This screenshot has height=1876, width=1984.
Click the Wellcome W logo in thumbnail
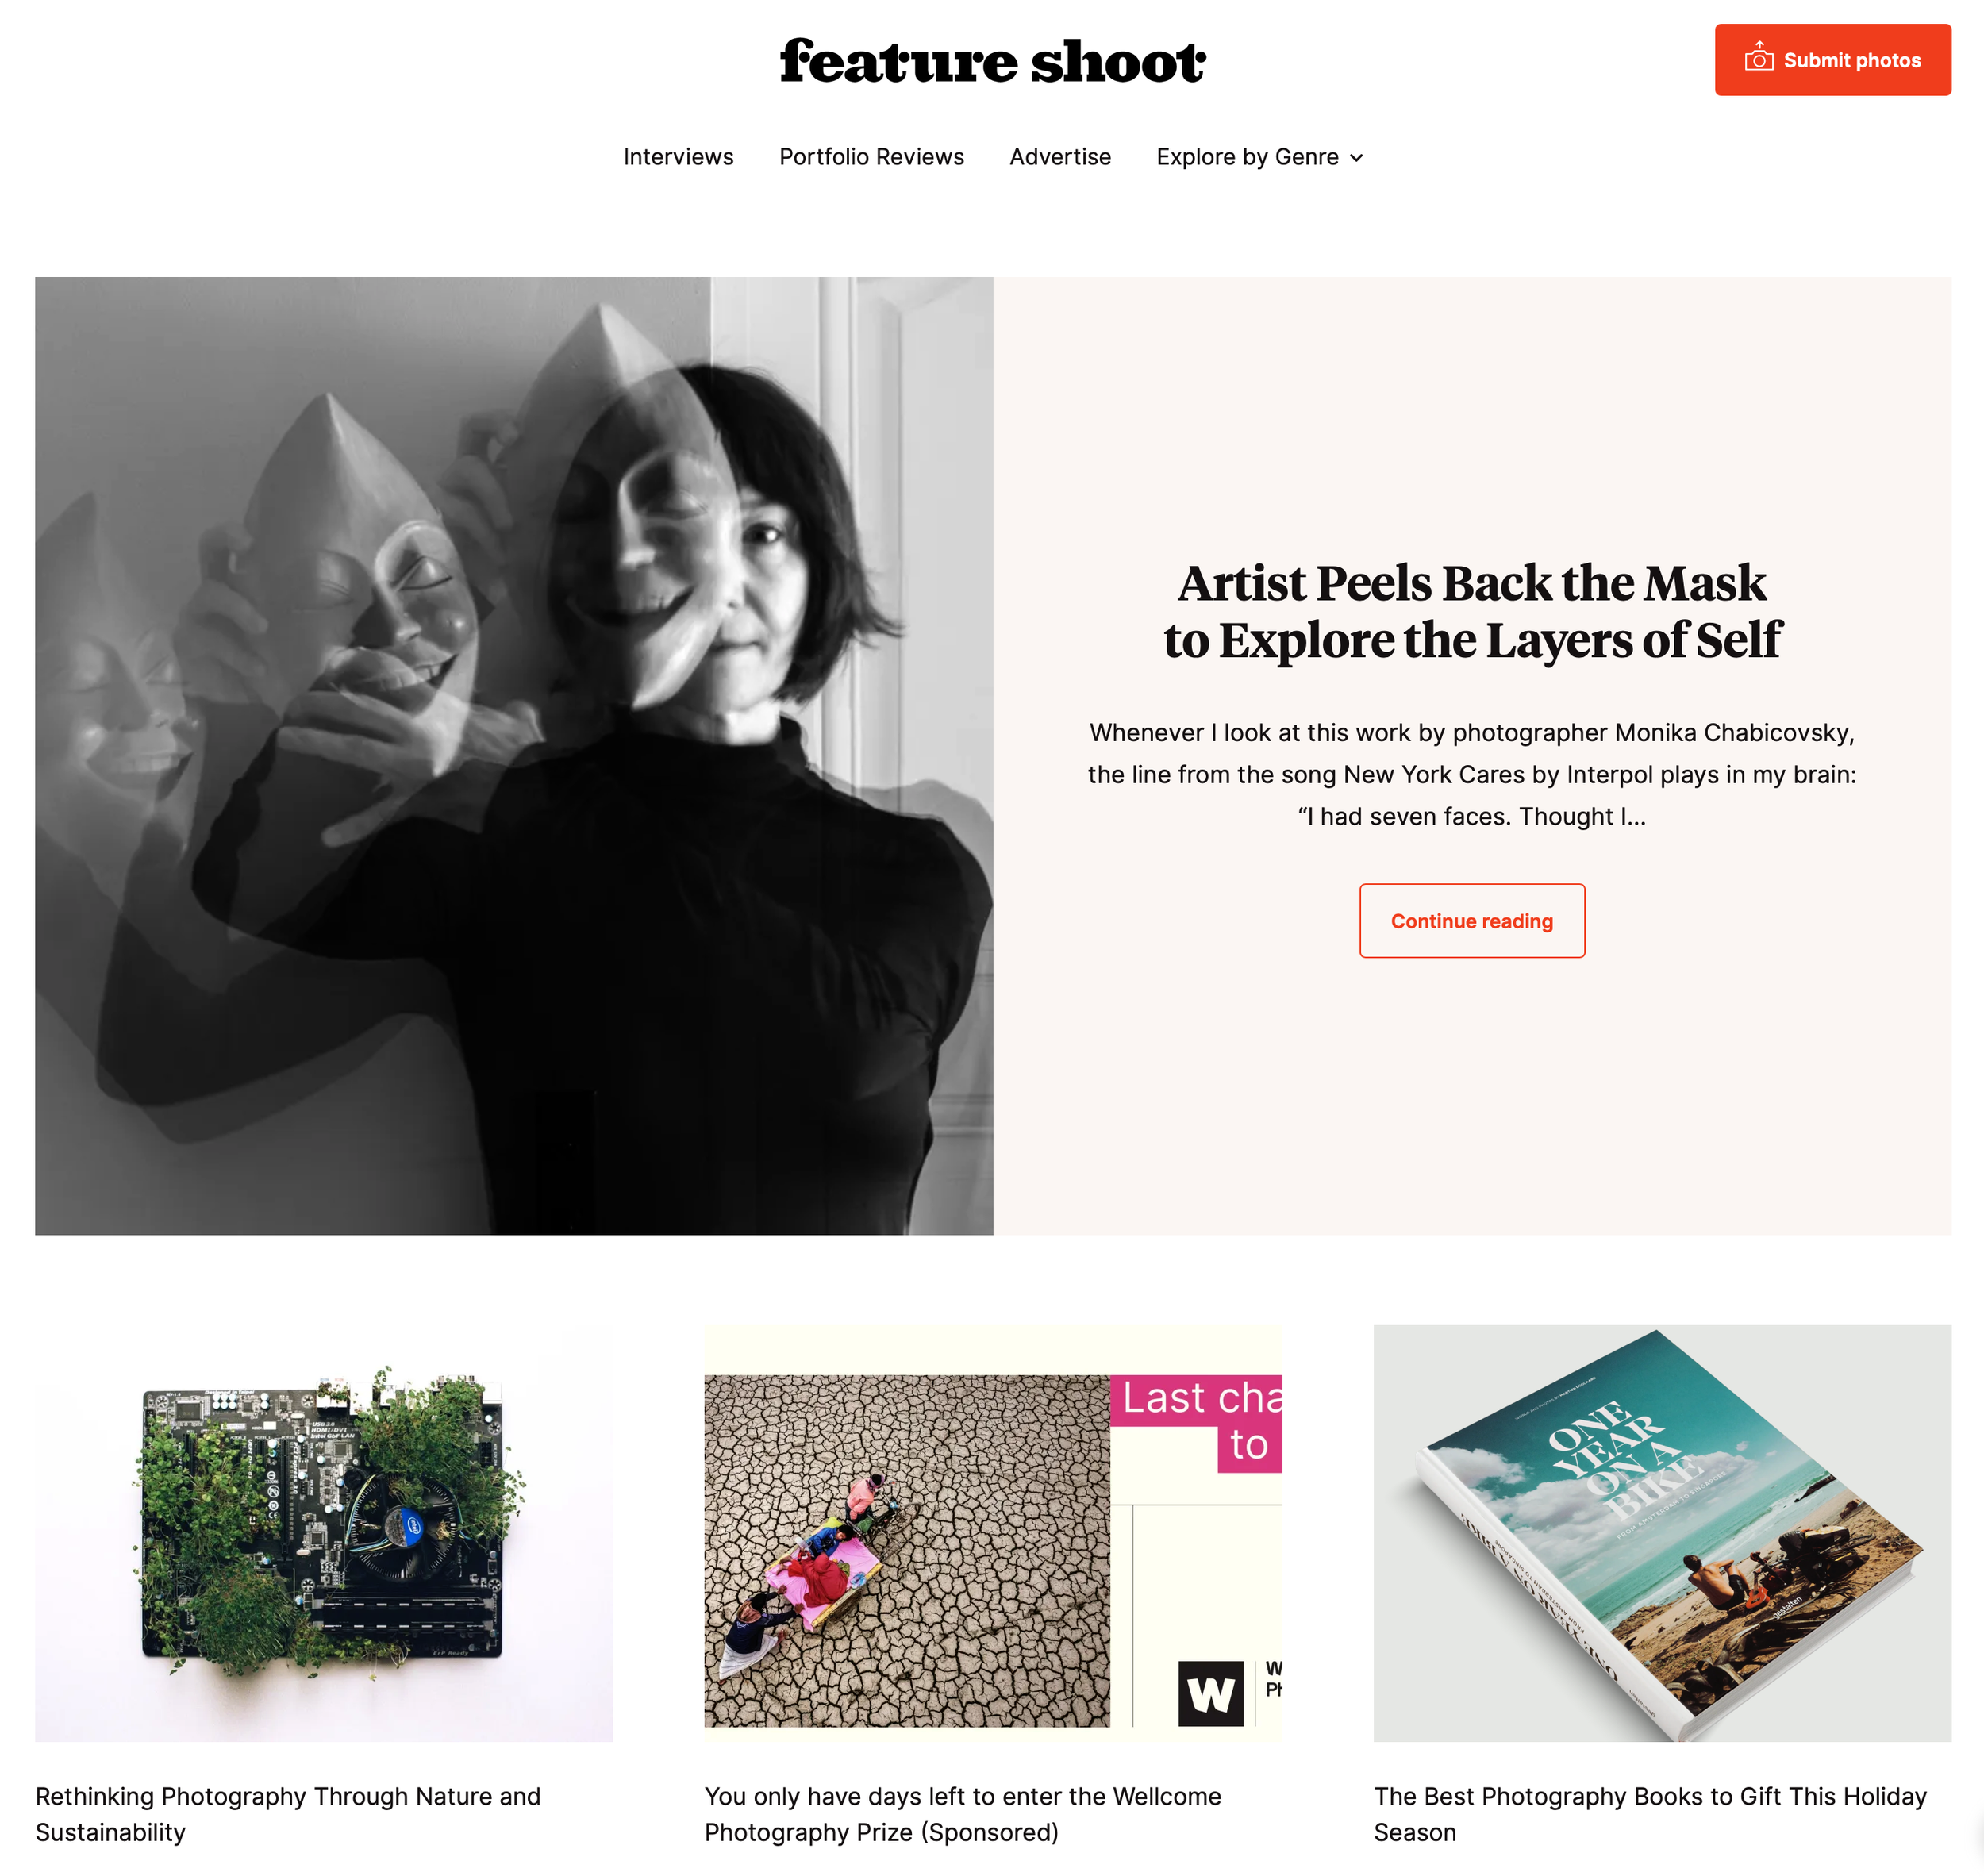(1211, 1694)
